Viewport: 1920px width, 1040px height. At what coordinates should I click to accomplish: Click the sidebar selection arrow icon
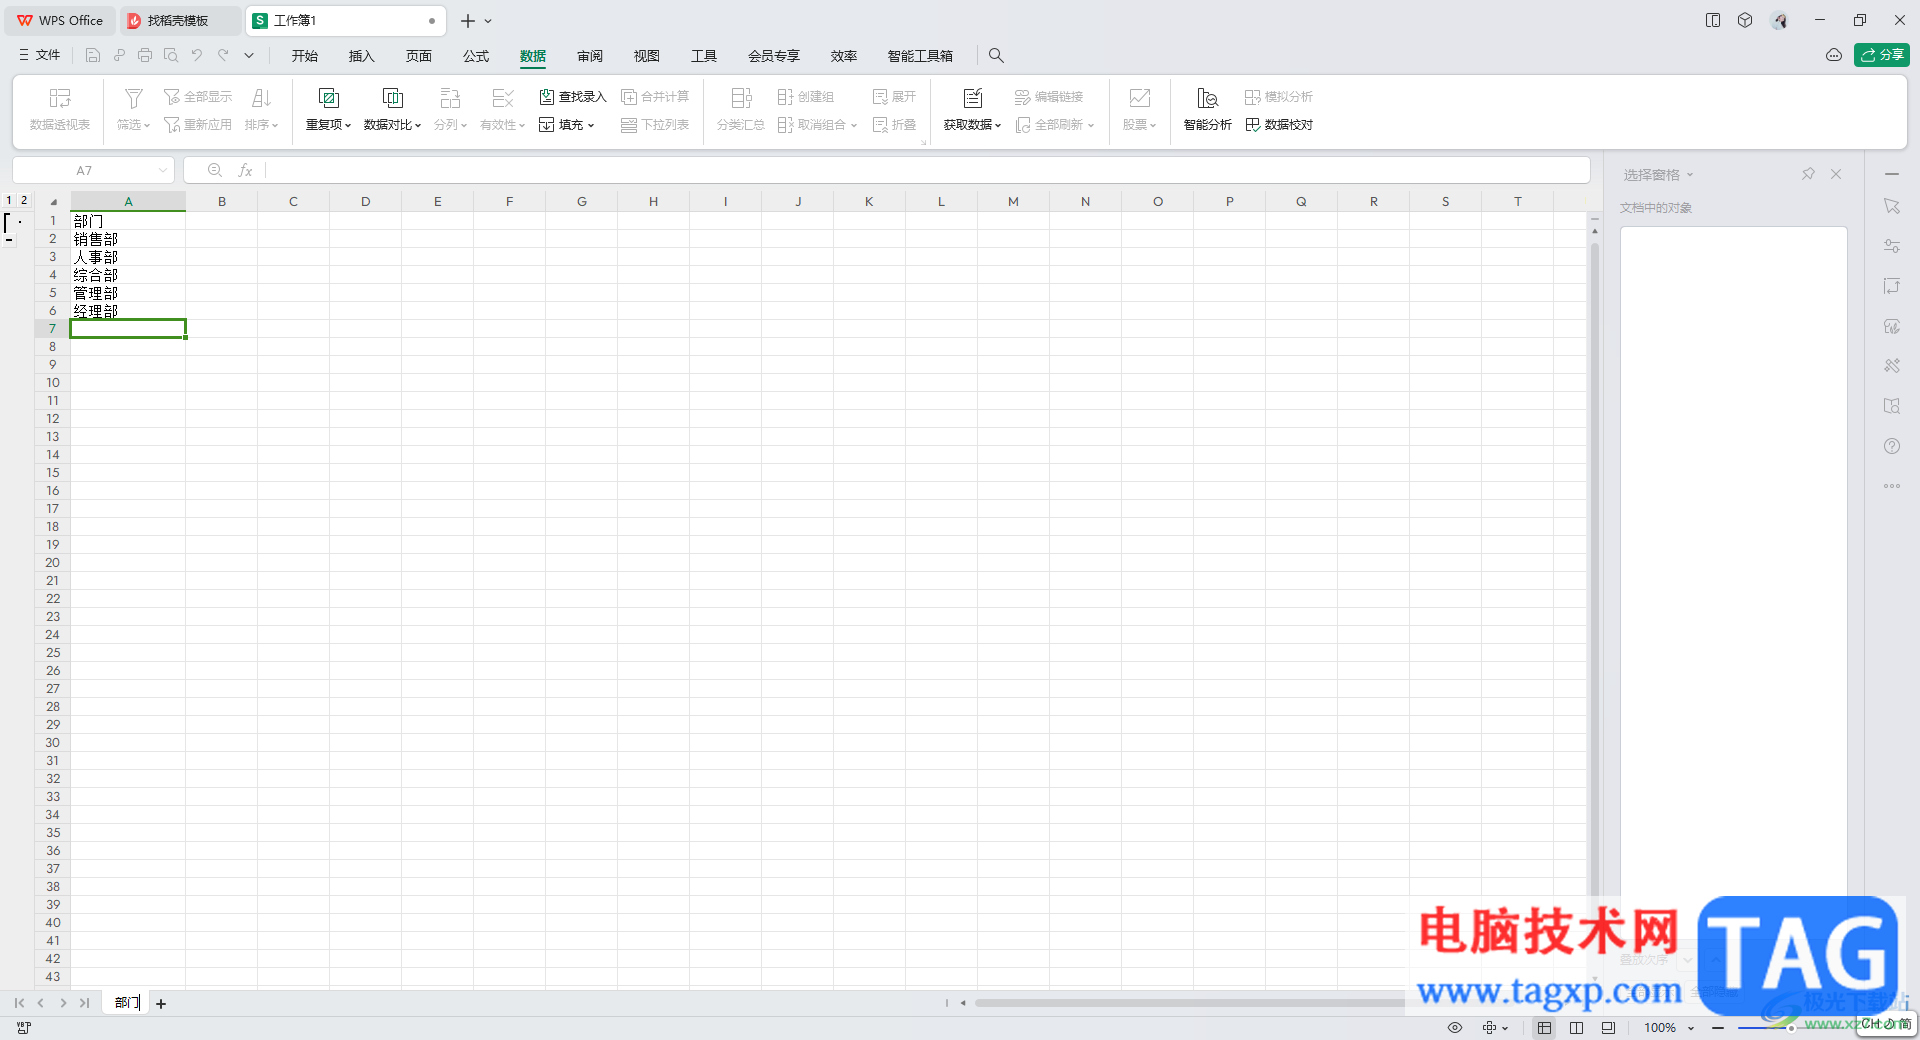pyautogui.click(x=1892, y=206)
